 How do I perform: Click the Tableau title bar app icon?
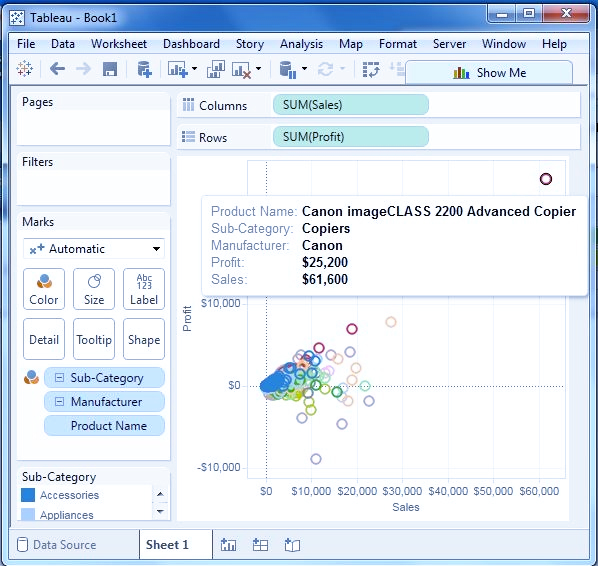tap(17, 18)
